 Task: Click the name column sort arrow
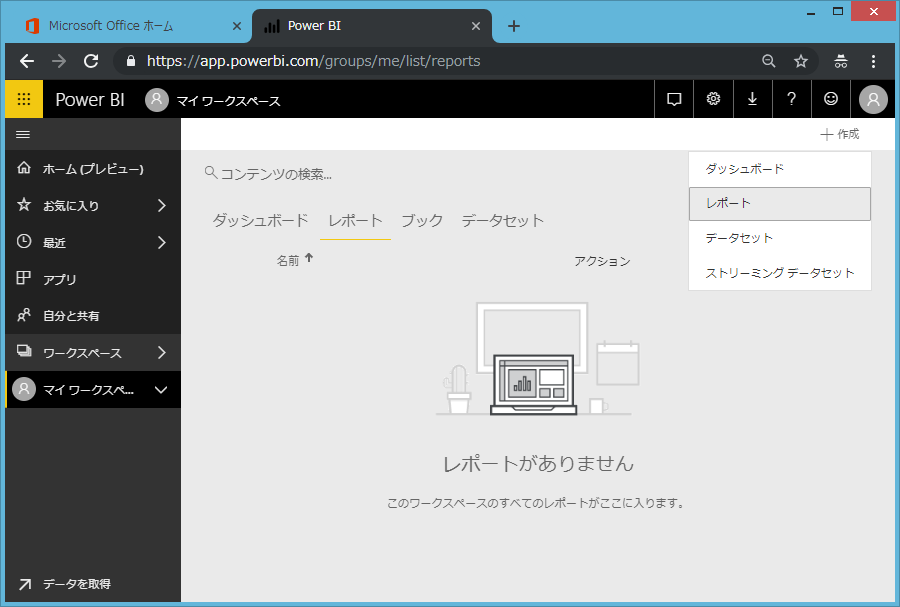[309, 258]
